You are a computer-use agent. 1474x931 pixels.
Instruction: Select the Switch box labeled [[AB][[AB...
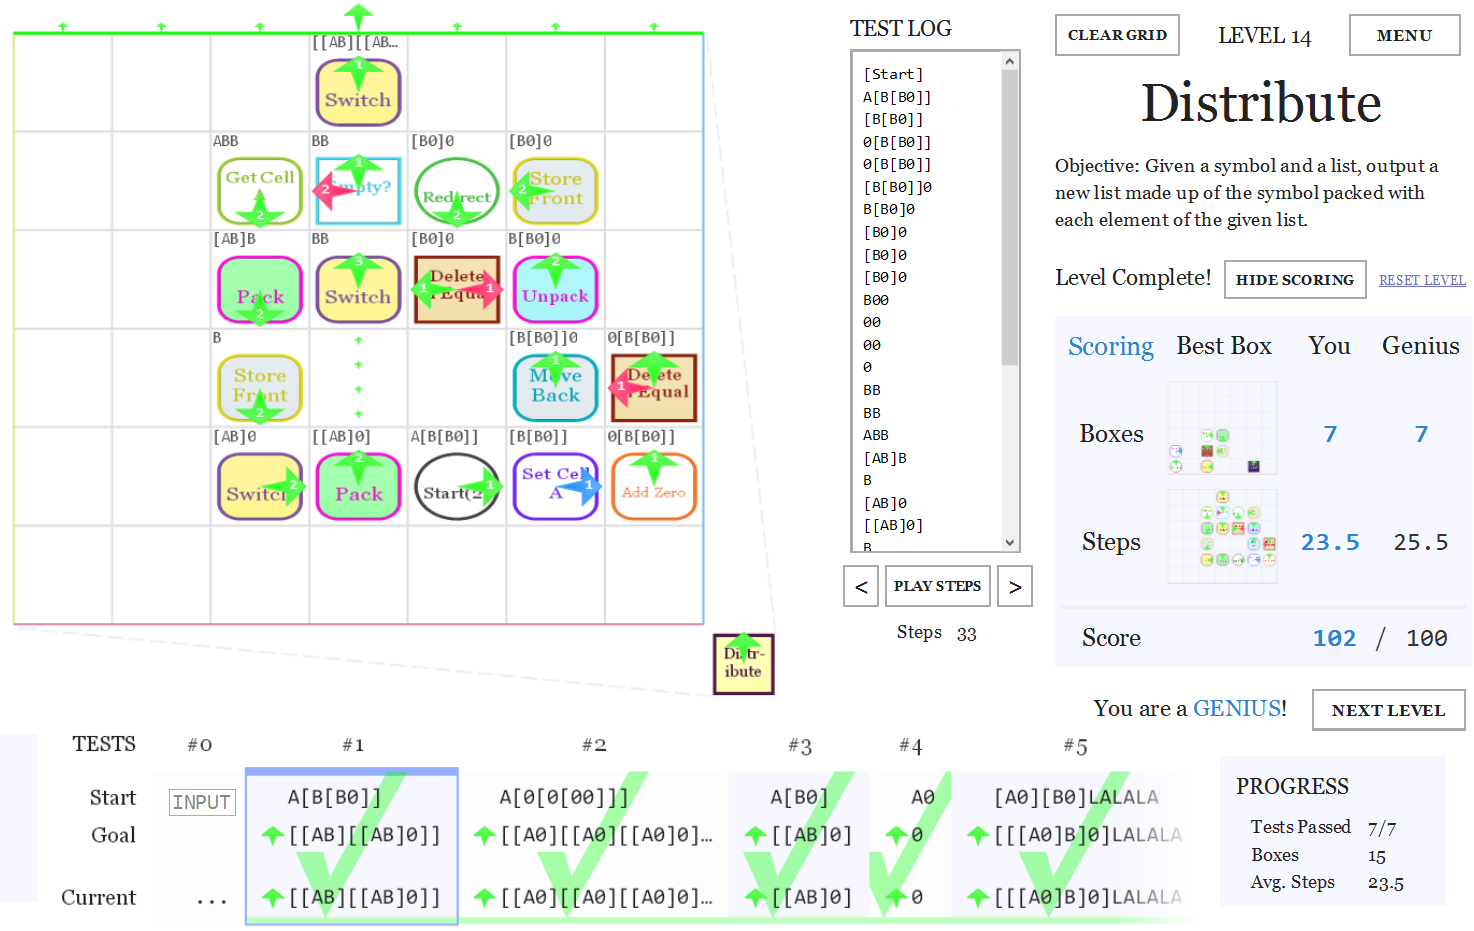pos(358,92)
